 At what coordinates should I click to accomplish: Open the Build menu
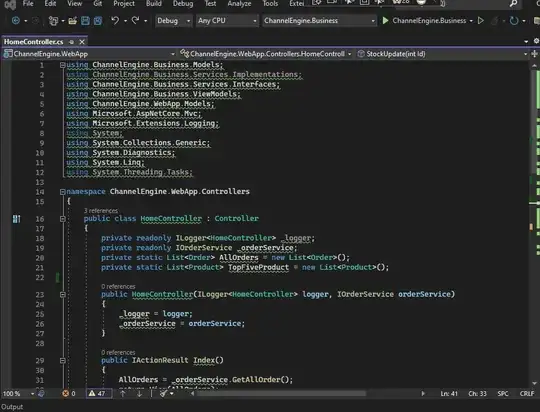click(154, 4)
